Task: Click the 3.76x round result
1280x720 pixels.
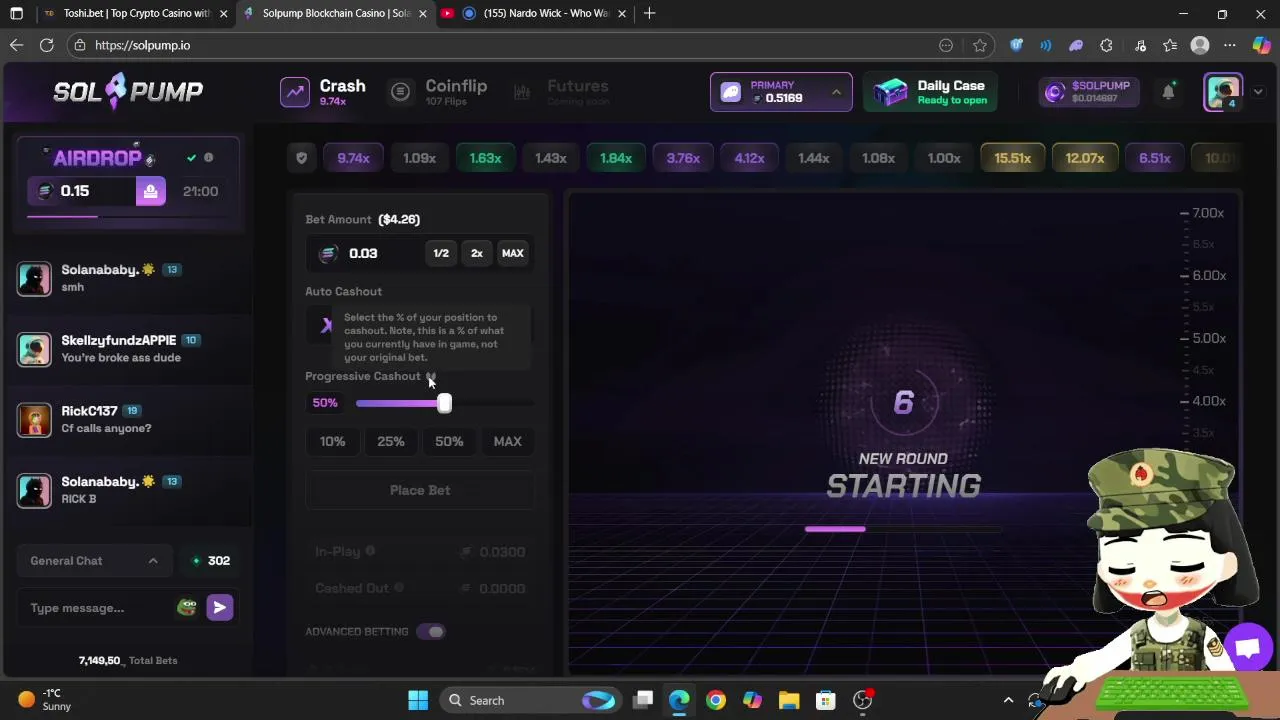Action: point(683,158)
